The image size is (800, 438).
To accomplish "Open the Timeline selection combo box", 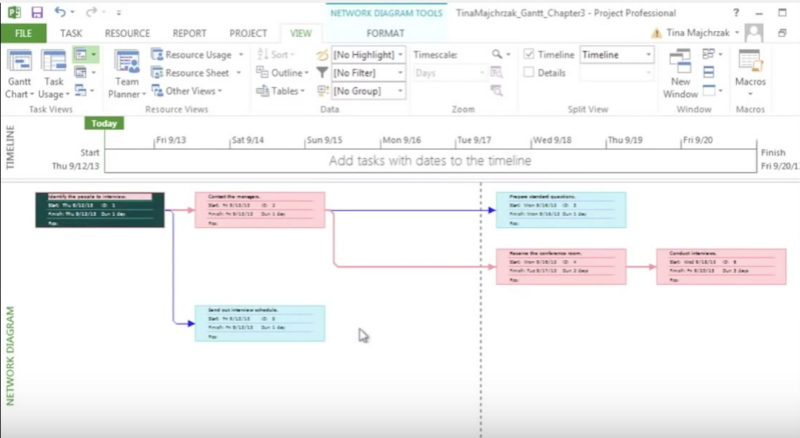I will click(x=617, y=55).
